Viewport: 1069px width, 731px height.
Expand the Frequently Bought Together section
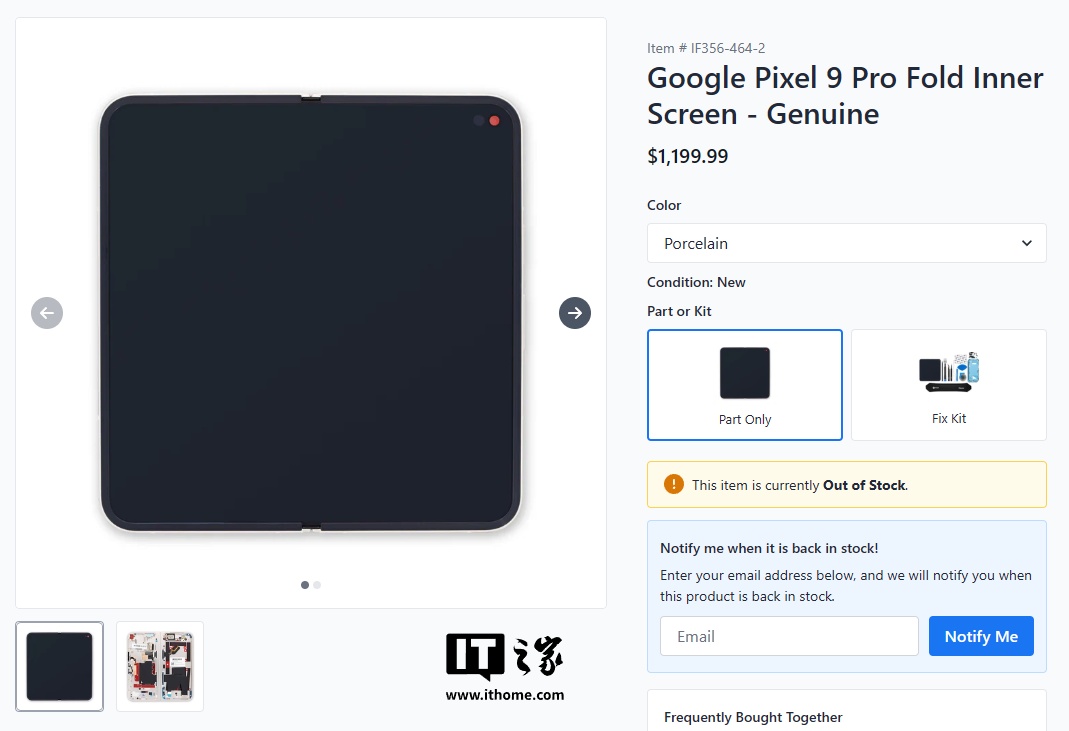[x=753, y=717]
